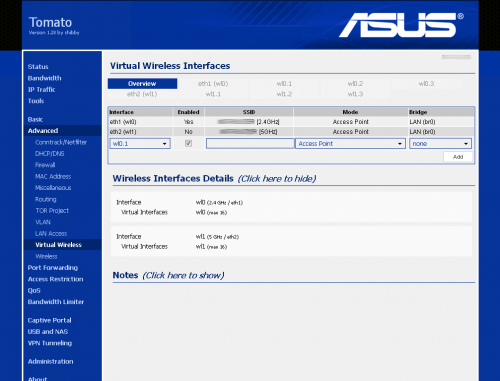
Task: Toggle the Enabled checkbox for wl0.1
Action: pyautogui.click(x=188, y=143)
